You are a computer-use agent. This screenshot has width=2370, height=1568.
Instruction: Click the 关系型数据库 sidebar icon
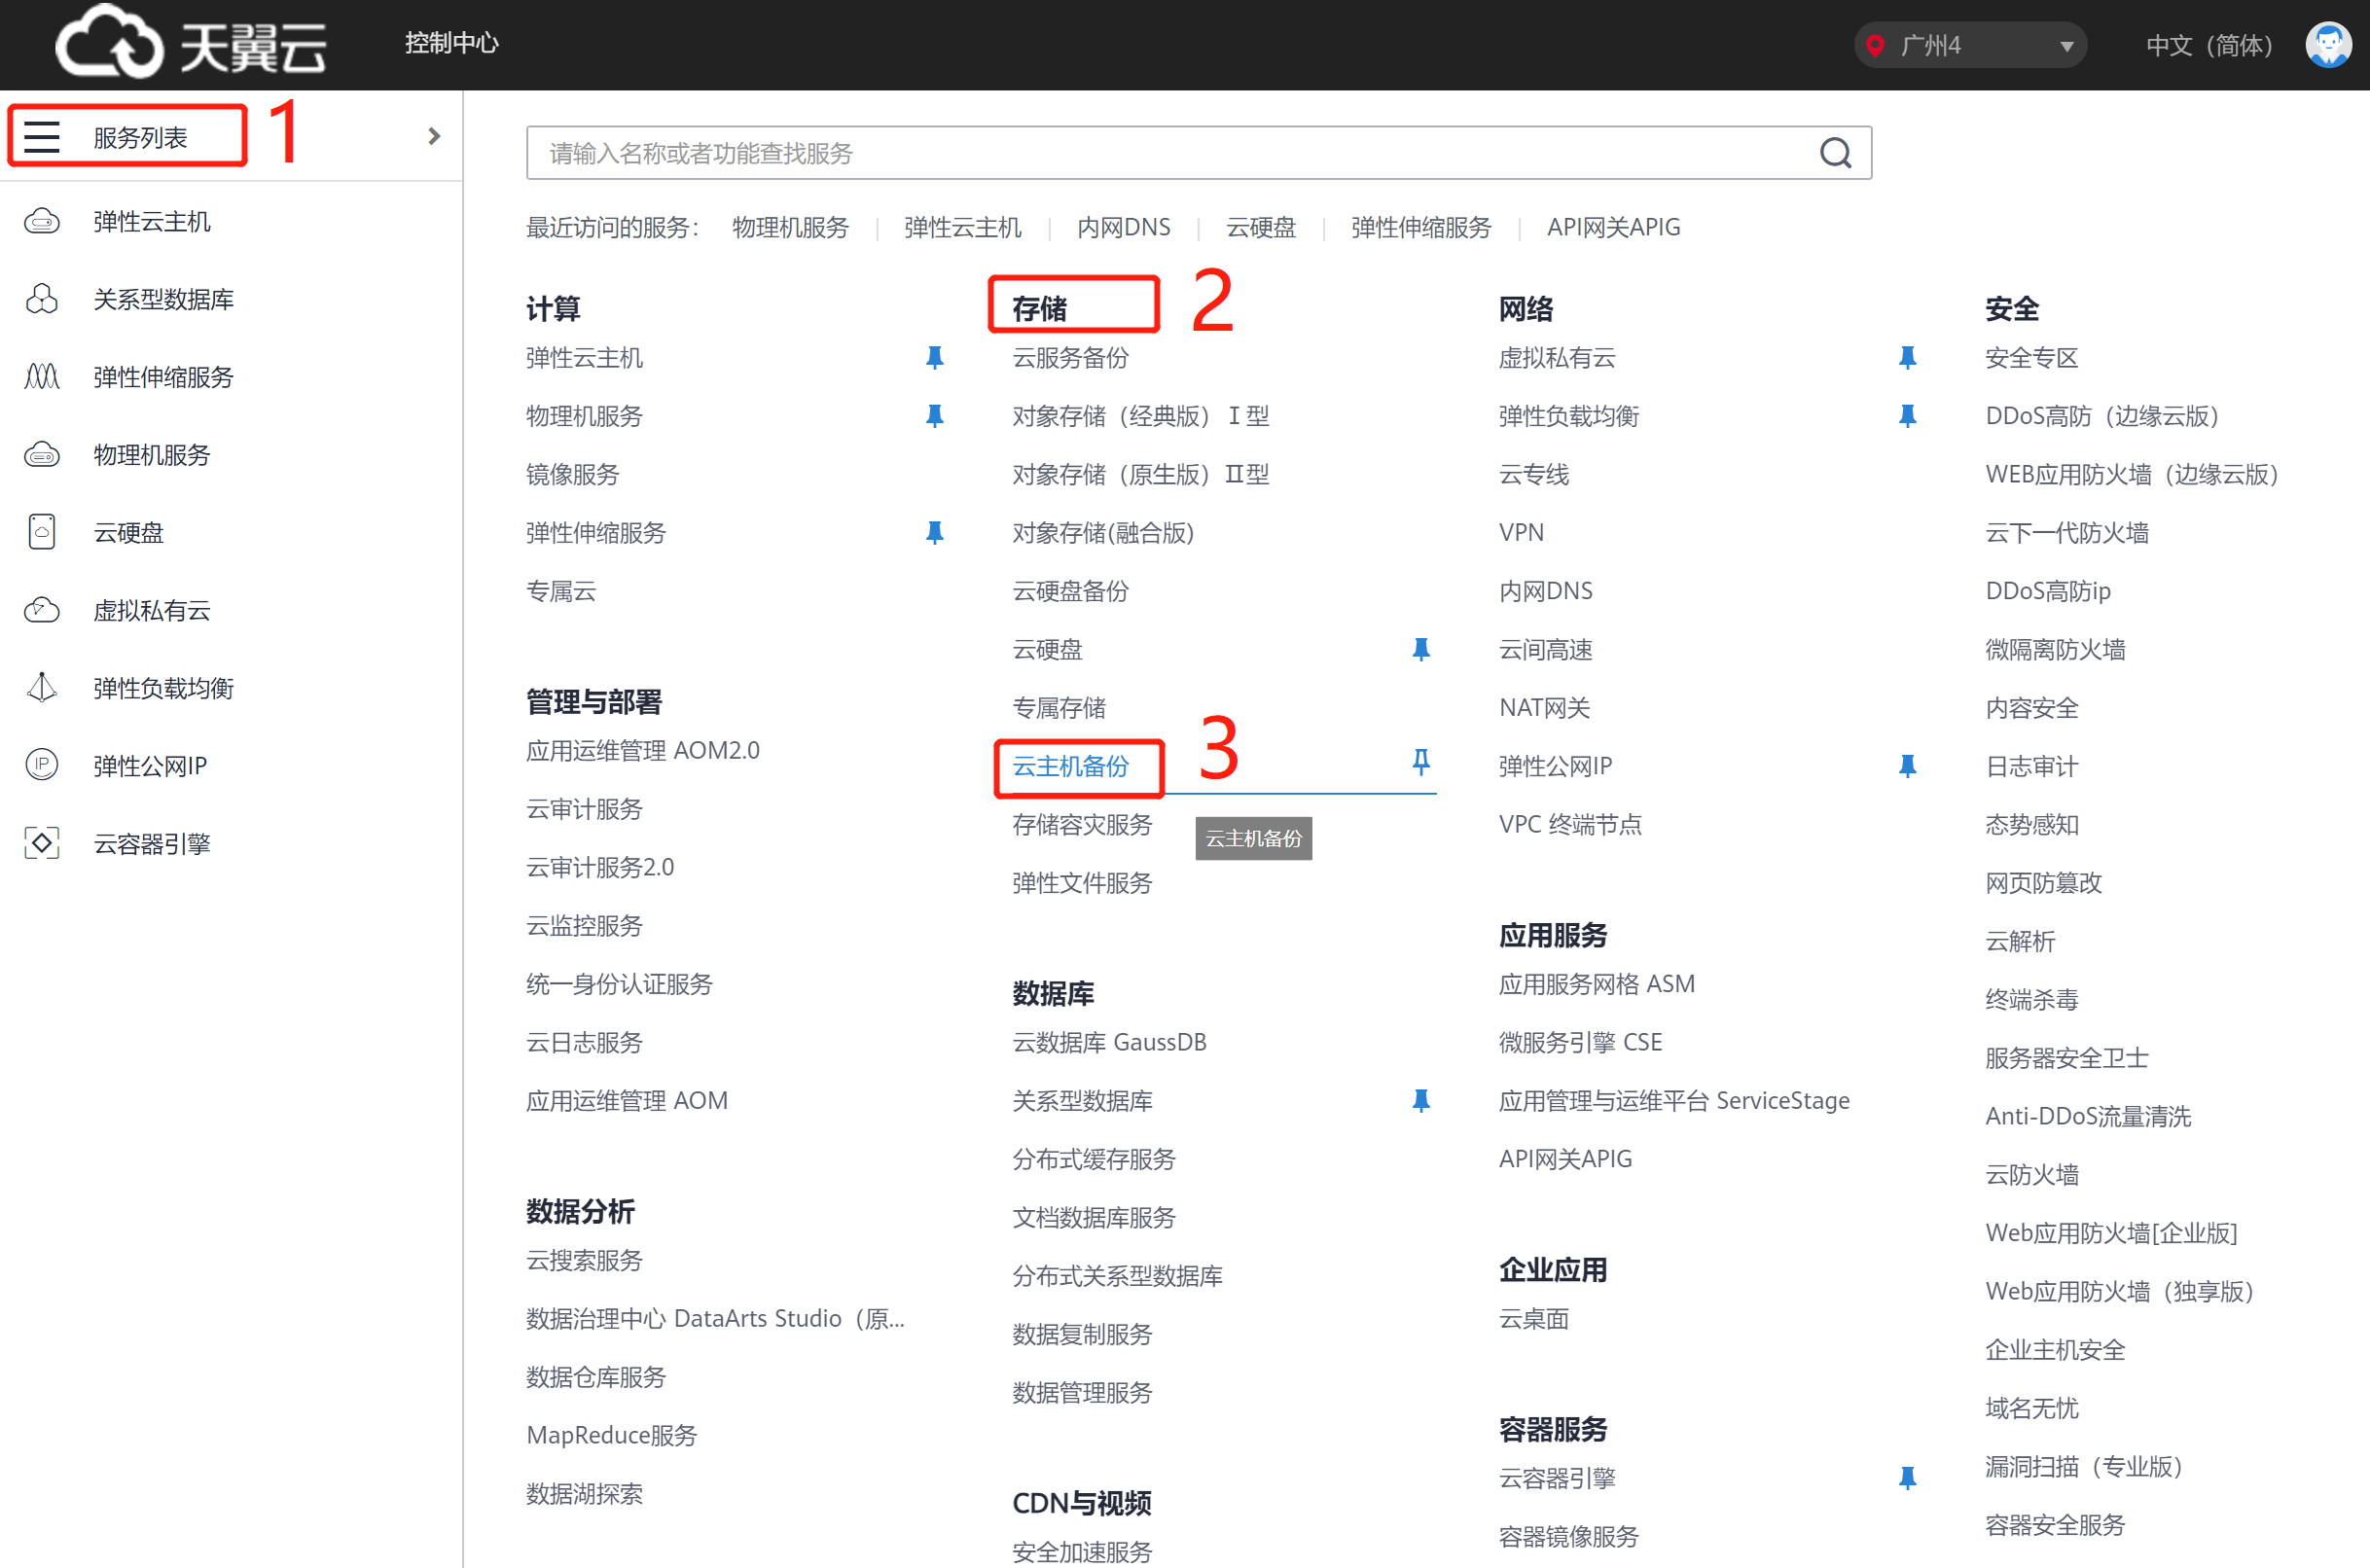(42, 299)
